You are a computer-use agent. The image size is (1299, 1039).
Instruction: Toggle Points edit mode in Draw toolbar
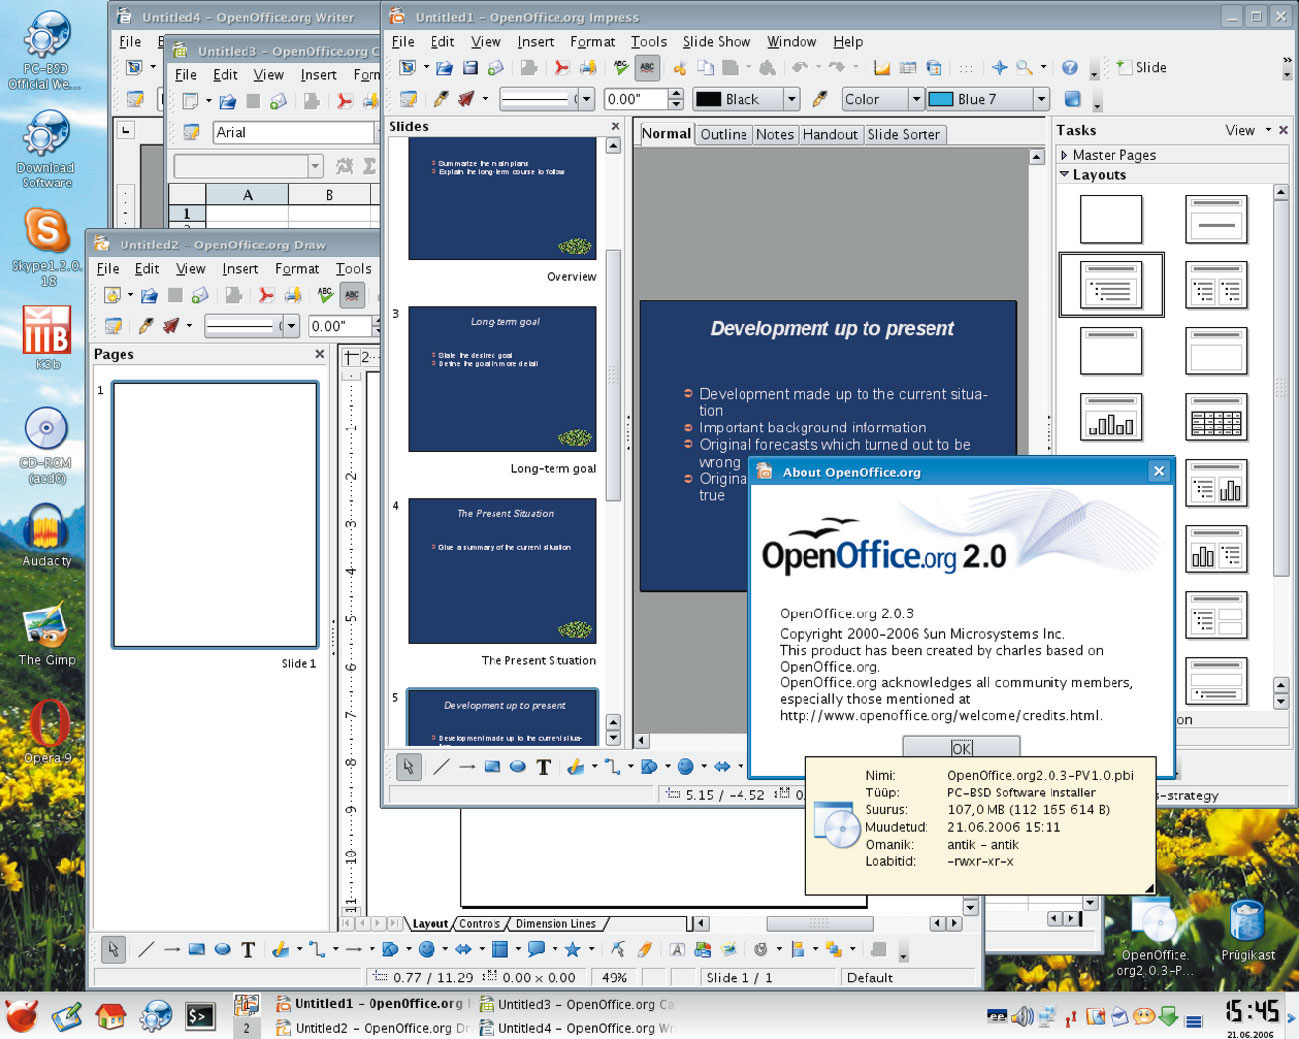(x=618, y=949)
